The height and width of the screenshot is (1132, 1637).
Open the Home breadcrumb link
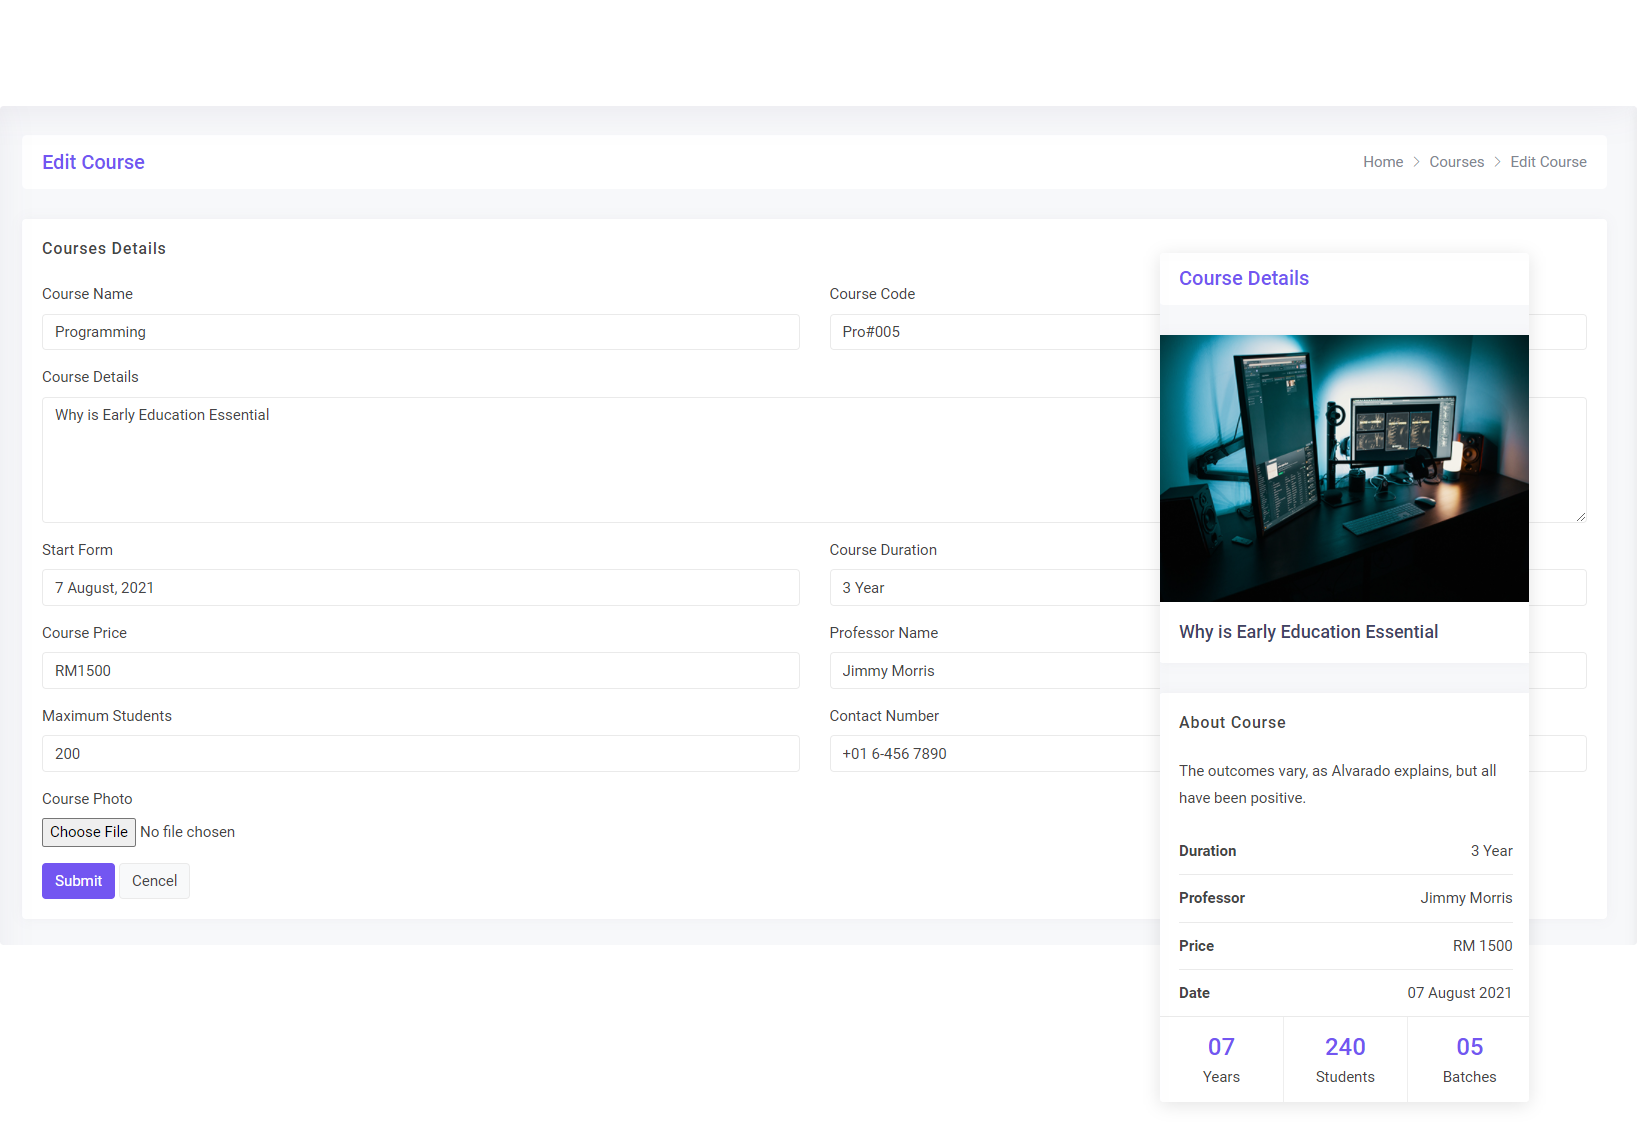[x=1382, y=162]
